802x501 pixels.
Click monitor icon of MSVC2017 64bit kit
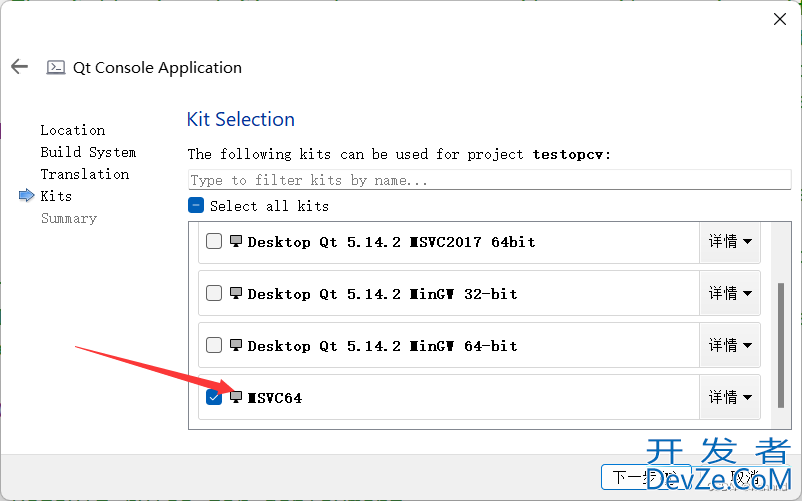coord(236,241)
